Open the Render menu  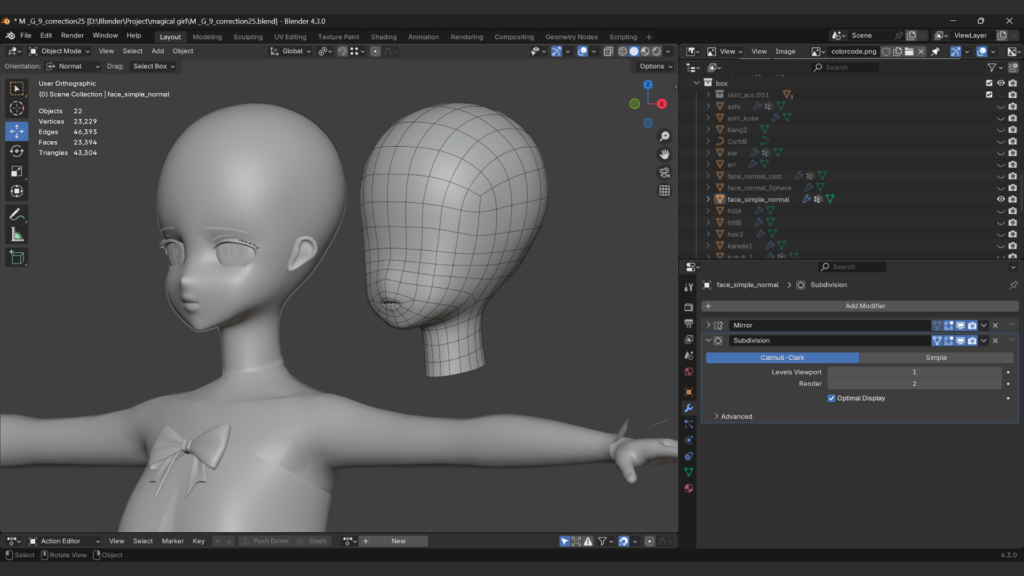73,35
